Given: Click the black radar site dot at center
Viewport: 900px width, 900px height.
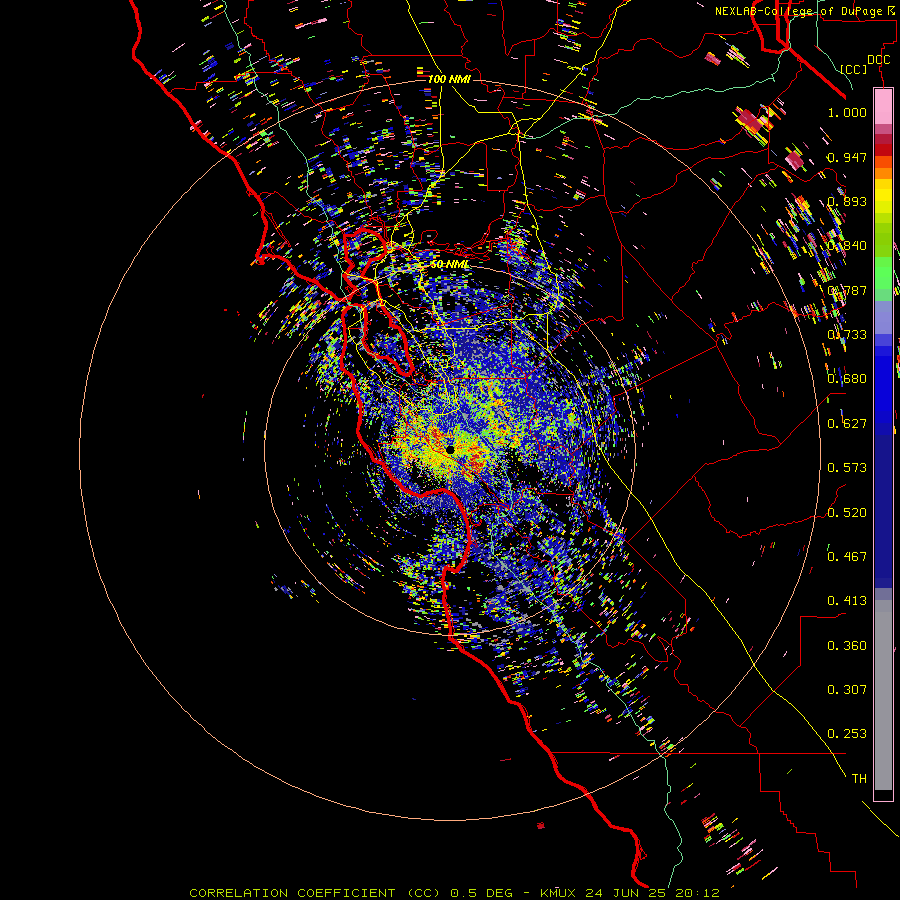Looking at the screenshot, I should 450,450.
